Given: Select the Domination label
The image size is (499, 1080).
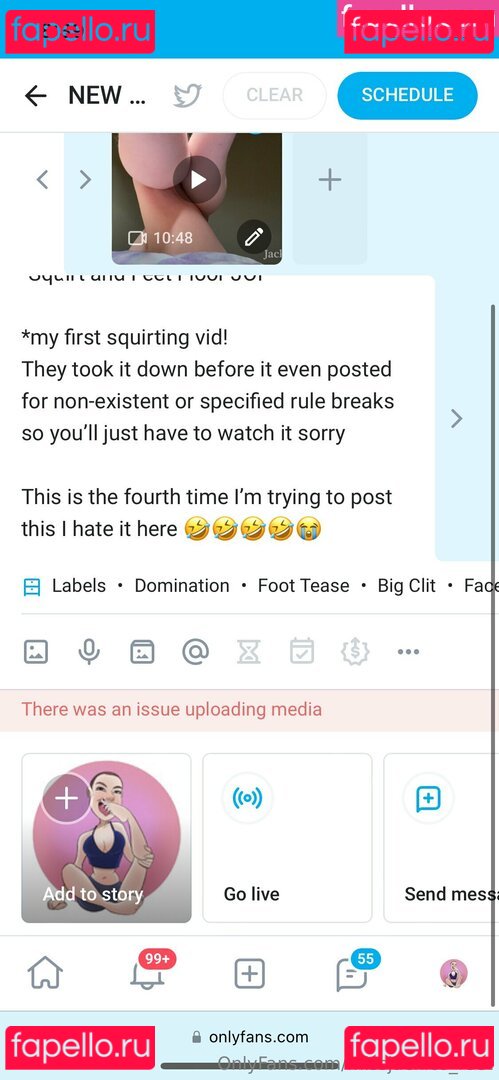Looking at the screenshot, I should coord(182,585).
